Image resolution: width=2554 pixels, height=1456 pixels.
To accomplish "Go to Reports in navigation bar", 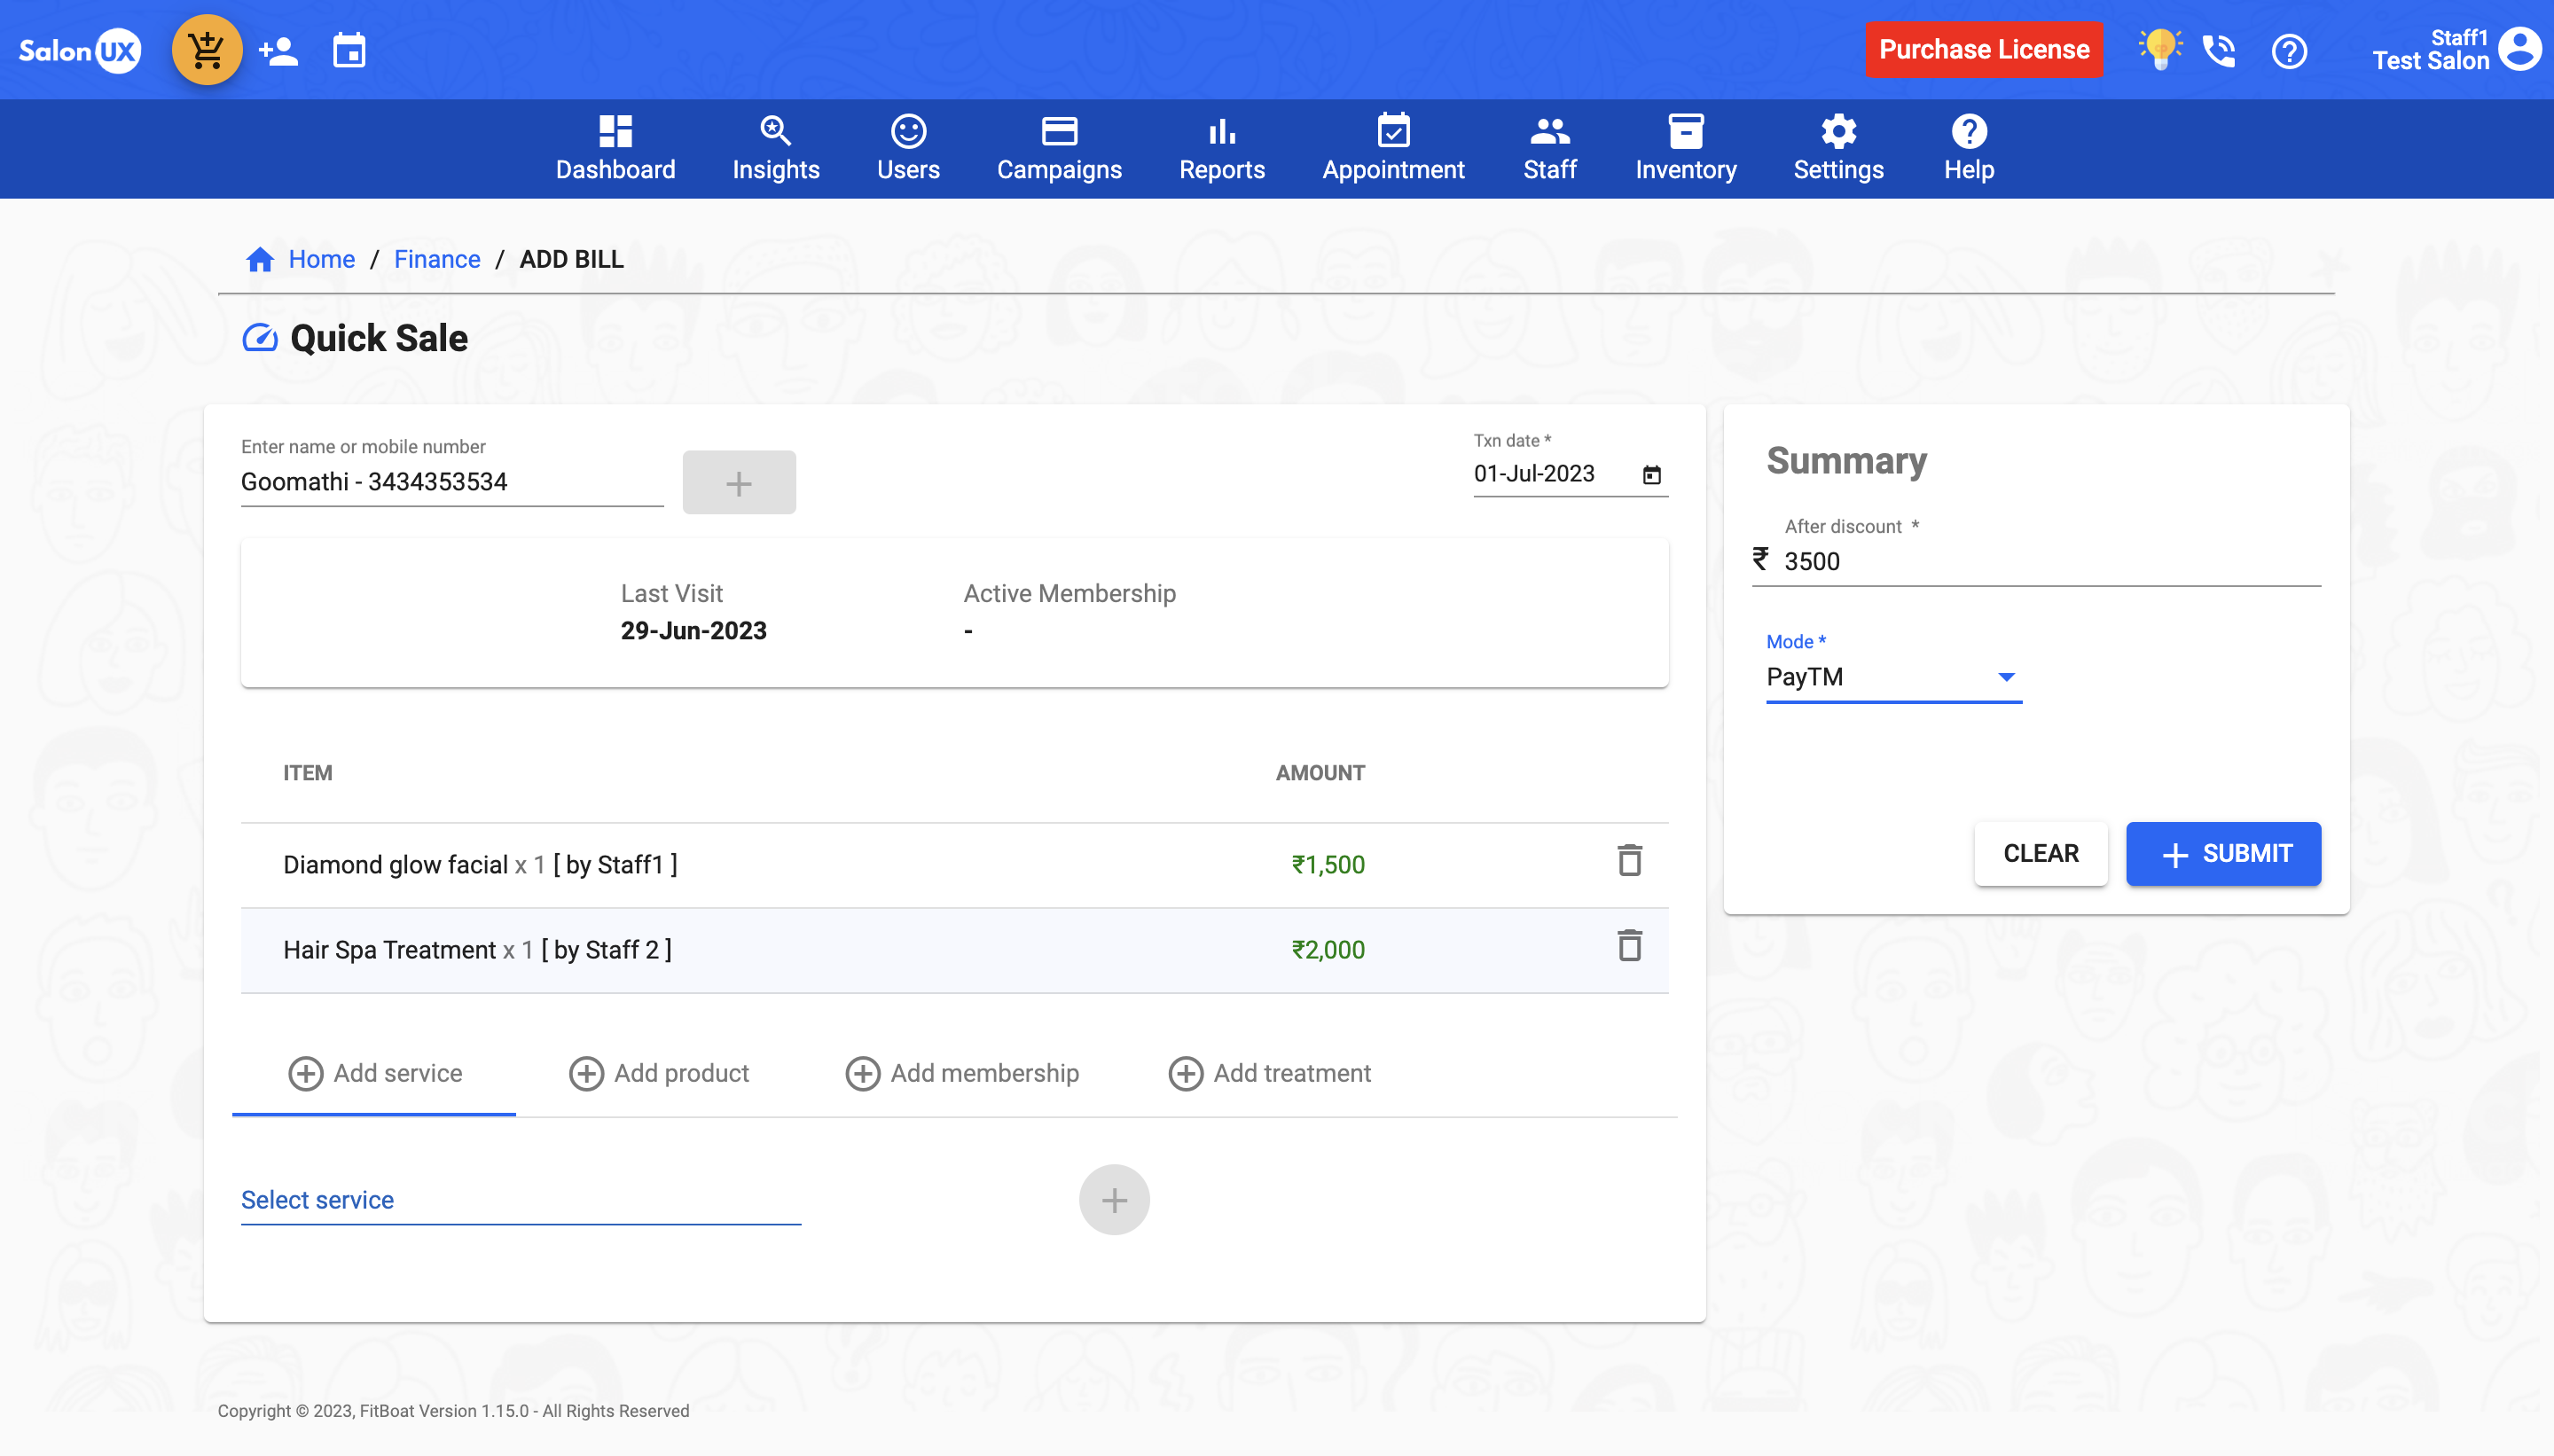I will 1221,148.
